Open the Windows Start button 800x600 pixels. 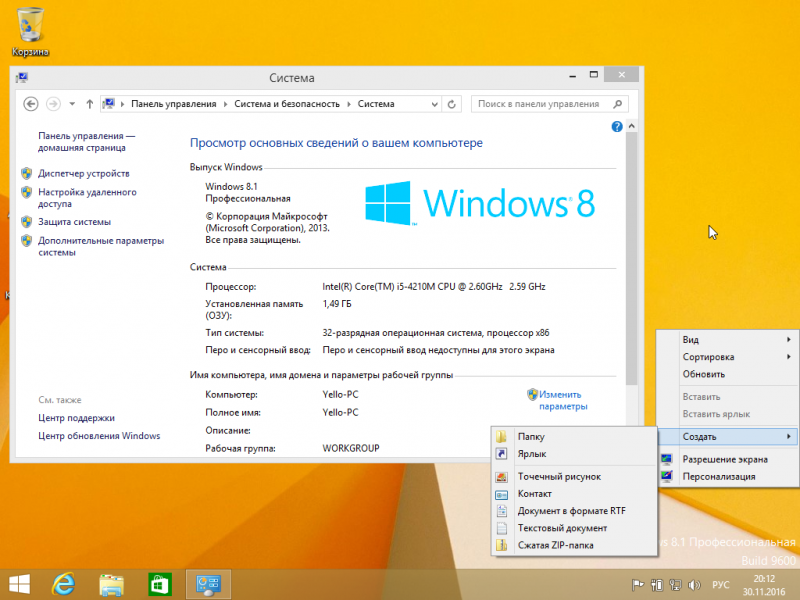tap(19, 585)
